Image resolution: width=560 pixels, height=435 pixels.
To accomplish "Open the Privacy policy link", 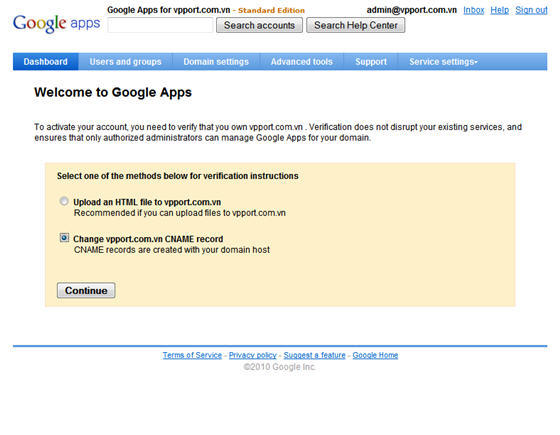I will coord(252,355).
